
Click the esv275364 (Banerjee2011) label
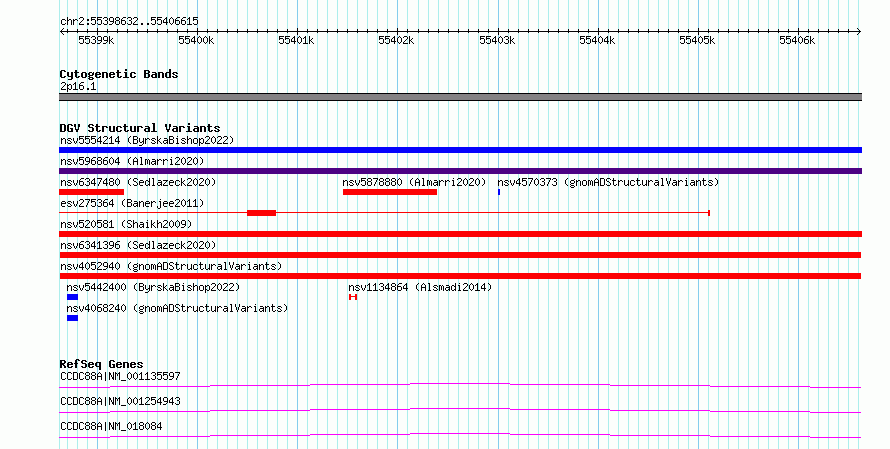point(132,203)
